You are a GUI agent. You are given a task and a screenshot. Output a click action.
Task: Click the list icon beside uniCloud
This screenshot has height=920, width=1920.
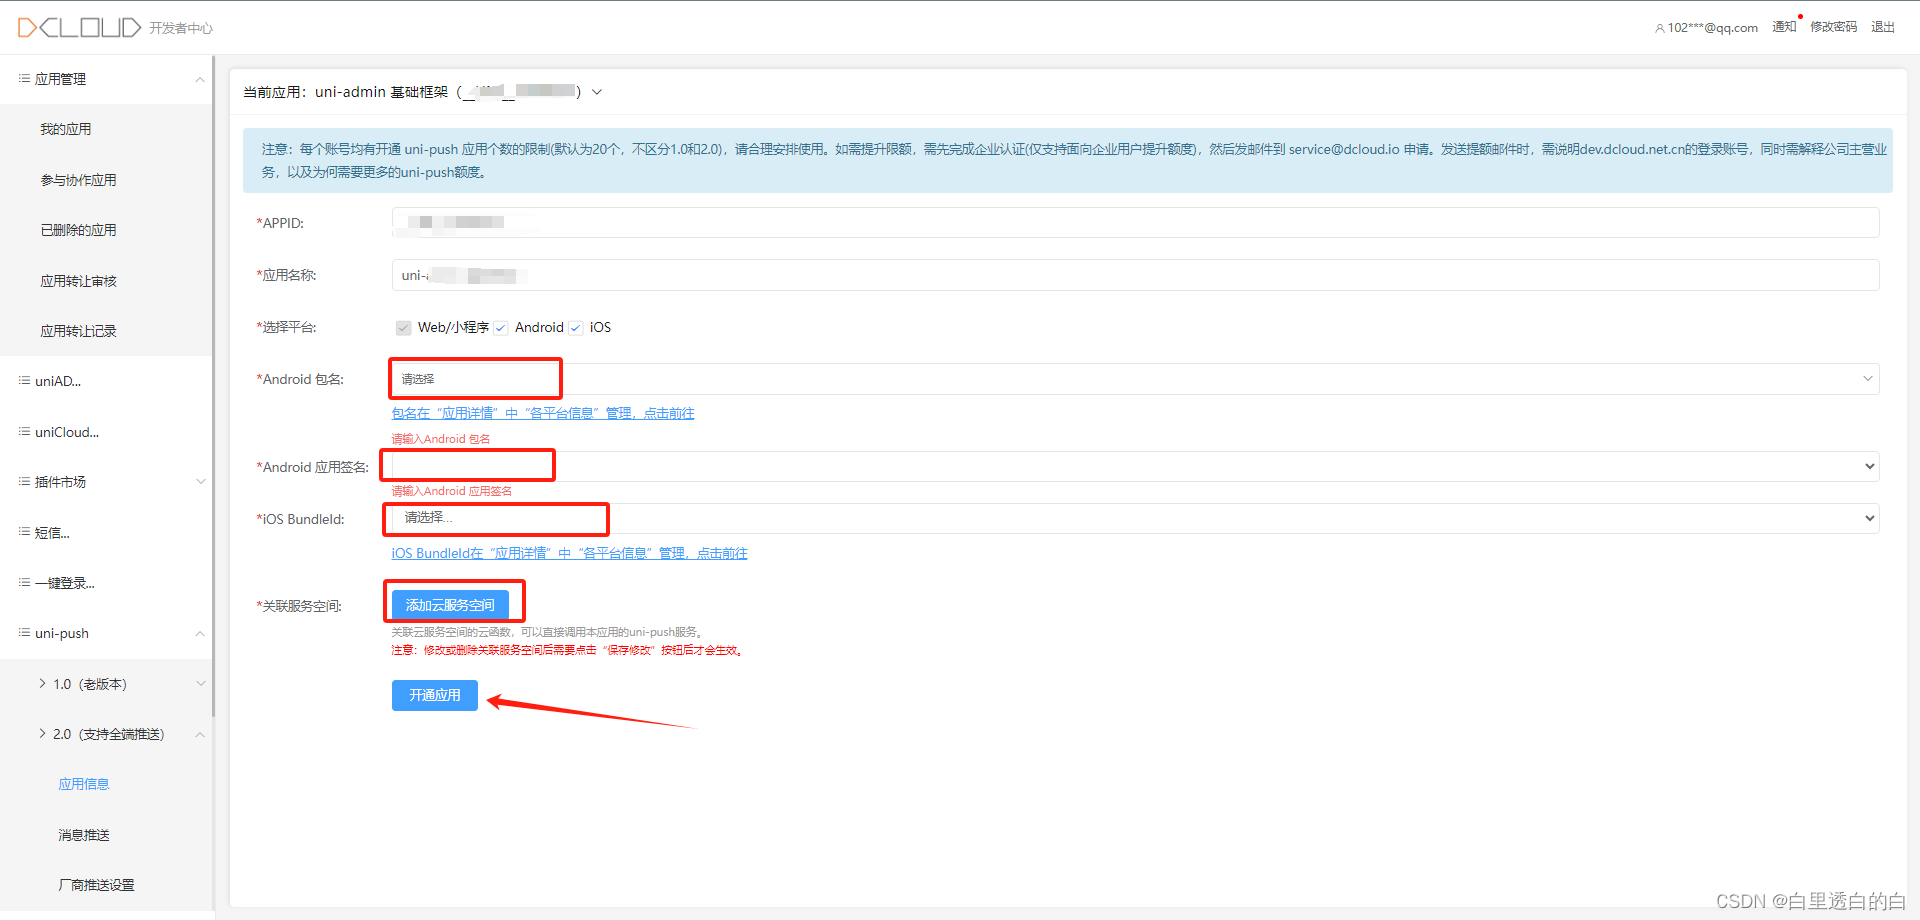click(24, 431)
